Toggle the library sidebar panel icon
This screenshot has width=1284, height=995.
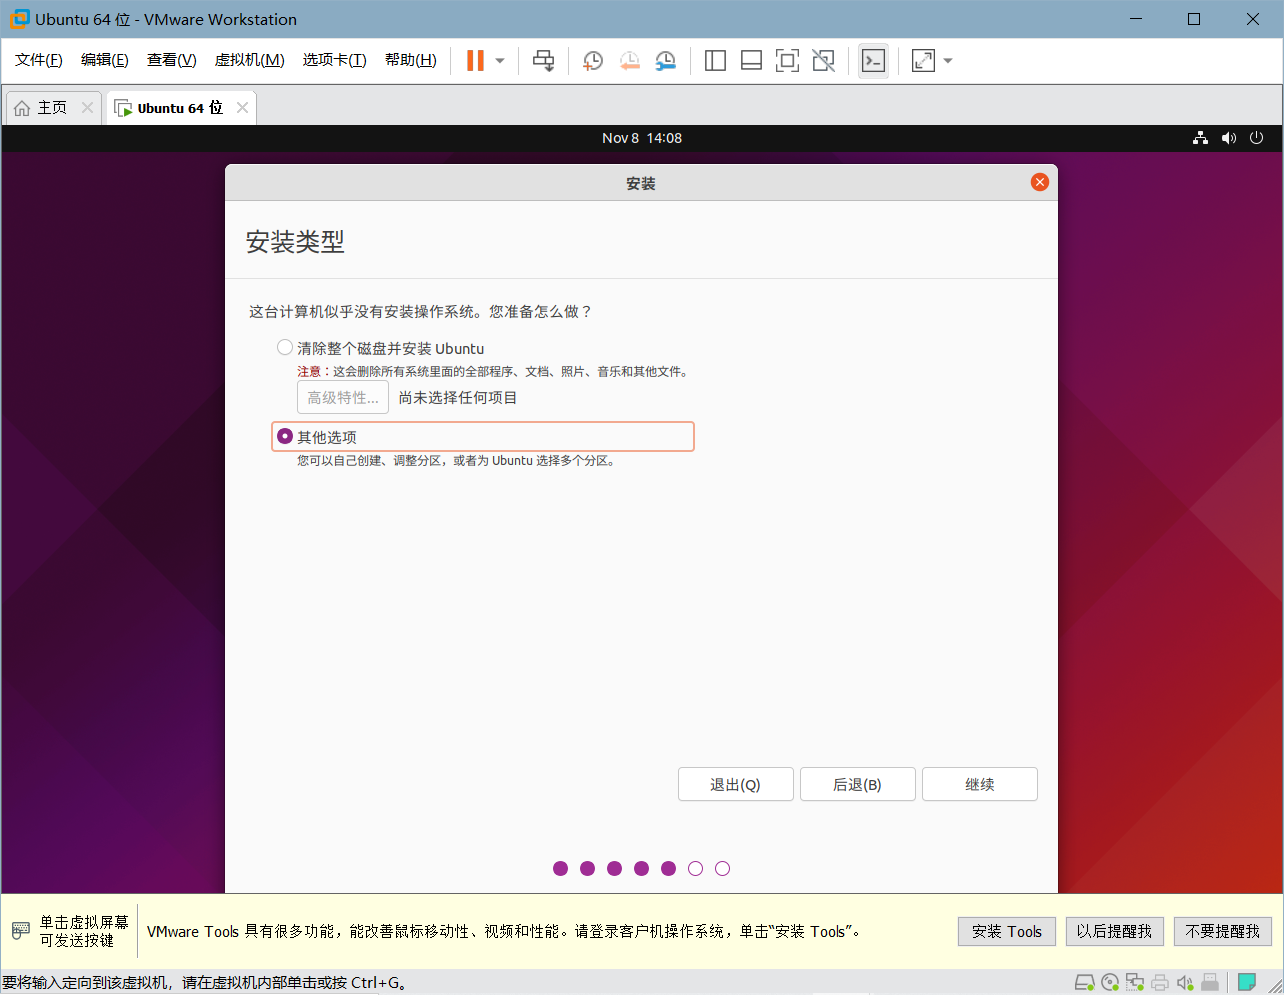point(715,61)
